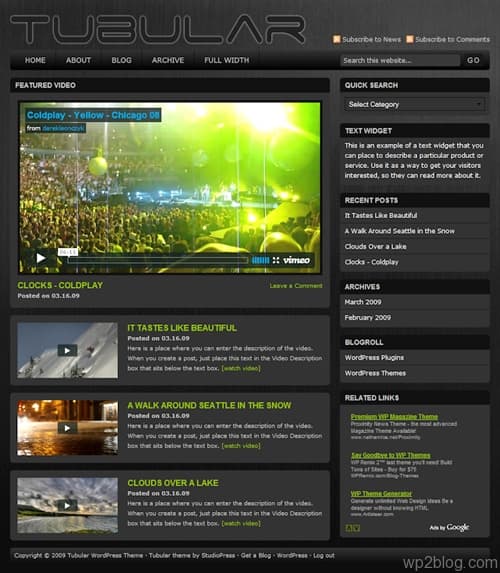Click Get a Blog footer link
Viewport: 500px width, 573px height.
coord(256,555)
